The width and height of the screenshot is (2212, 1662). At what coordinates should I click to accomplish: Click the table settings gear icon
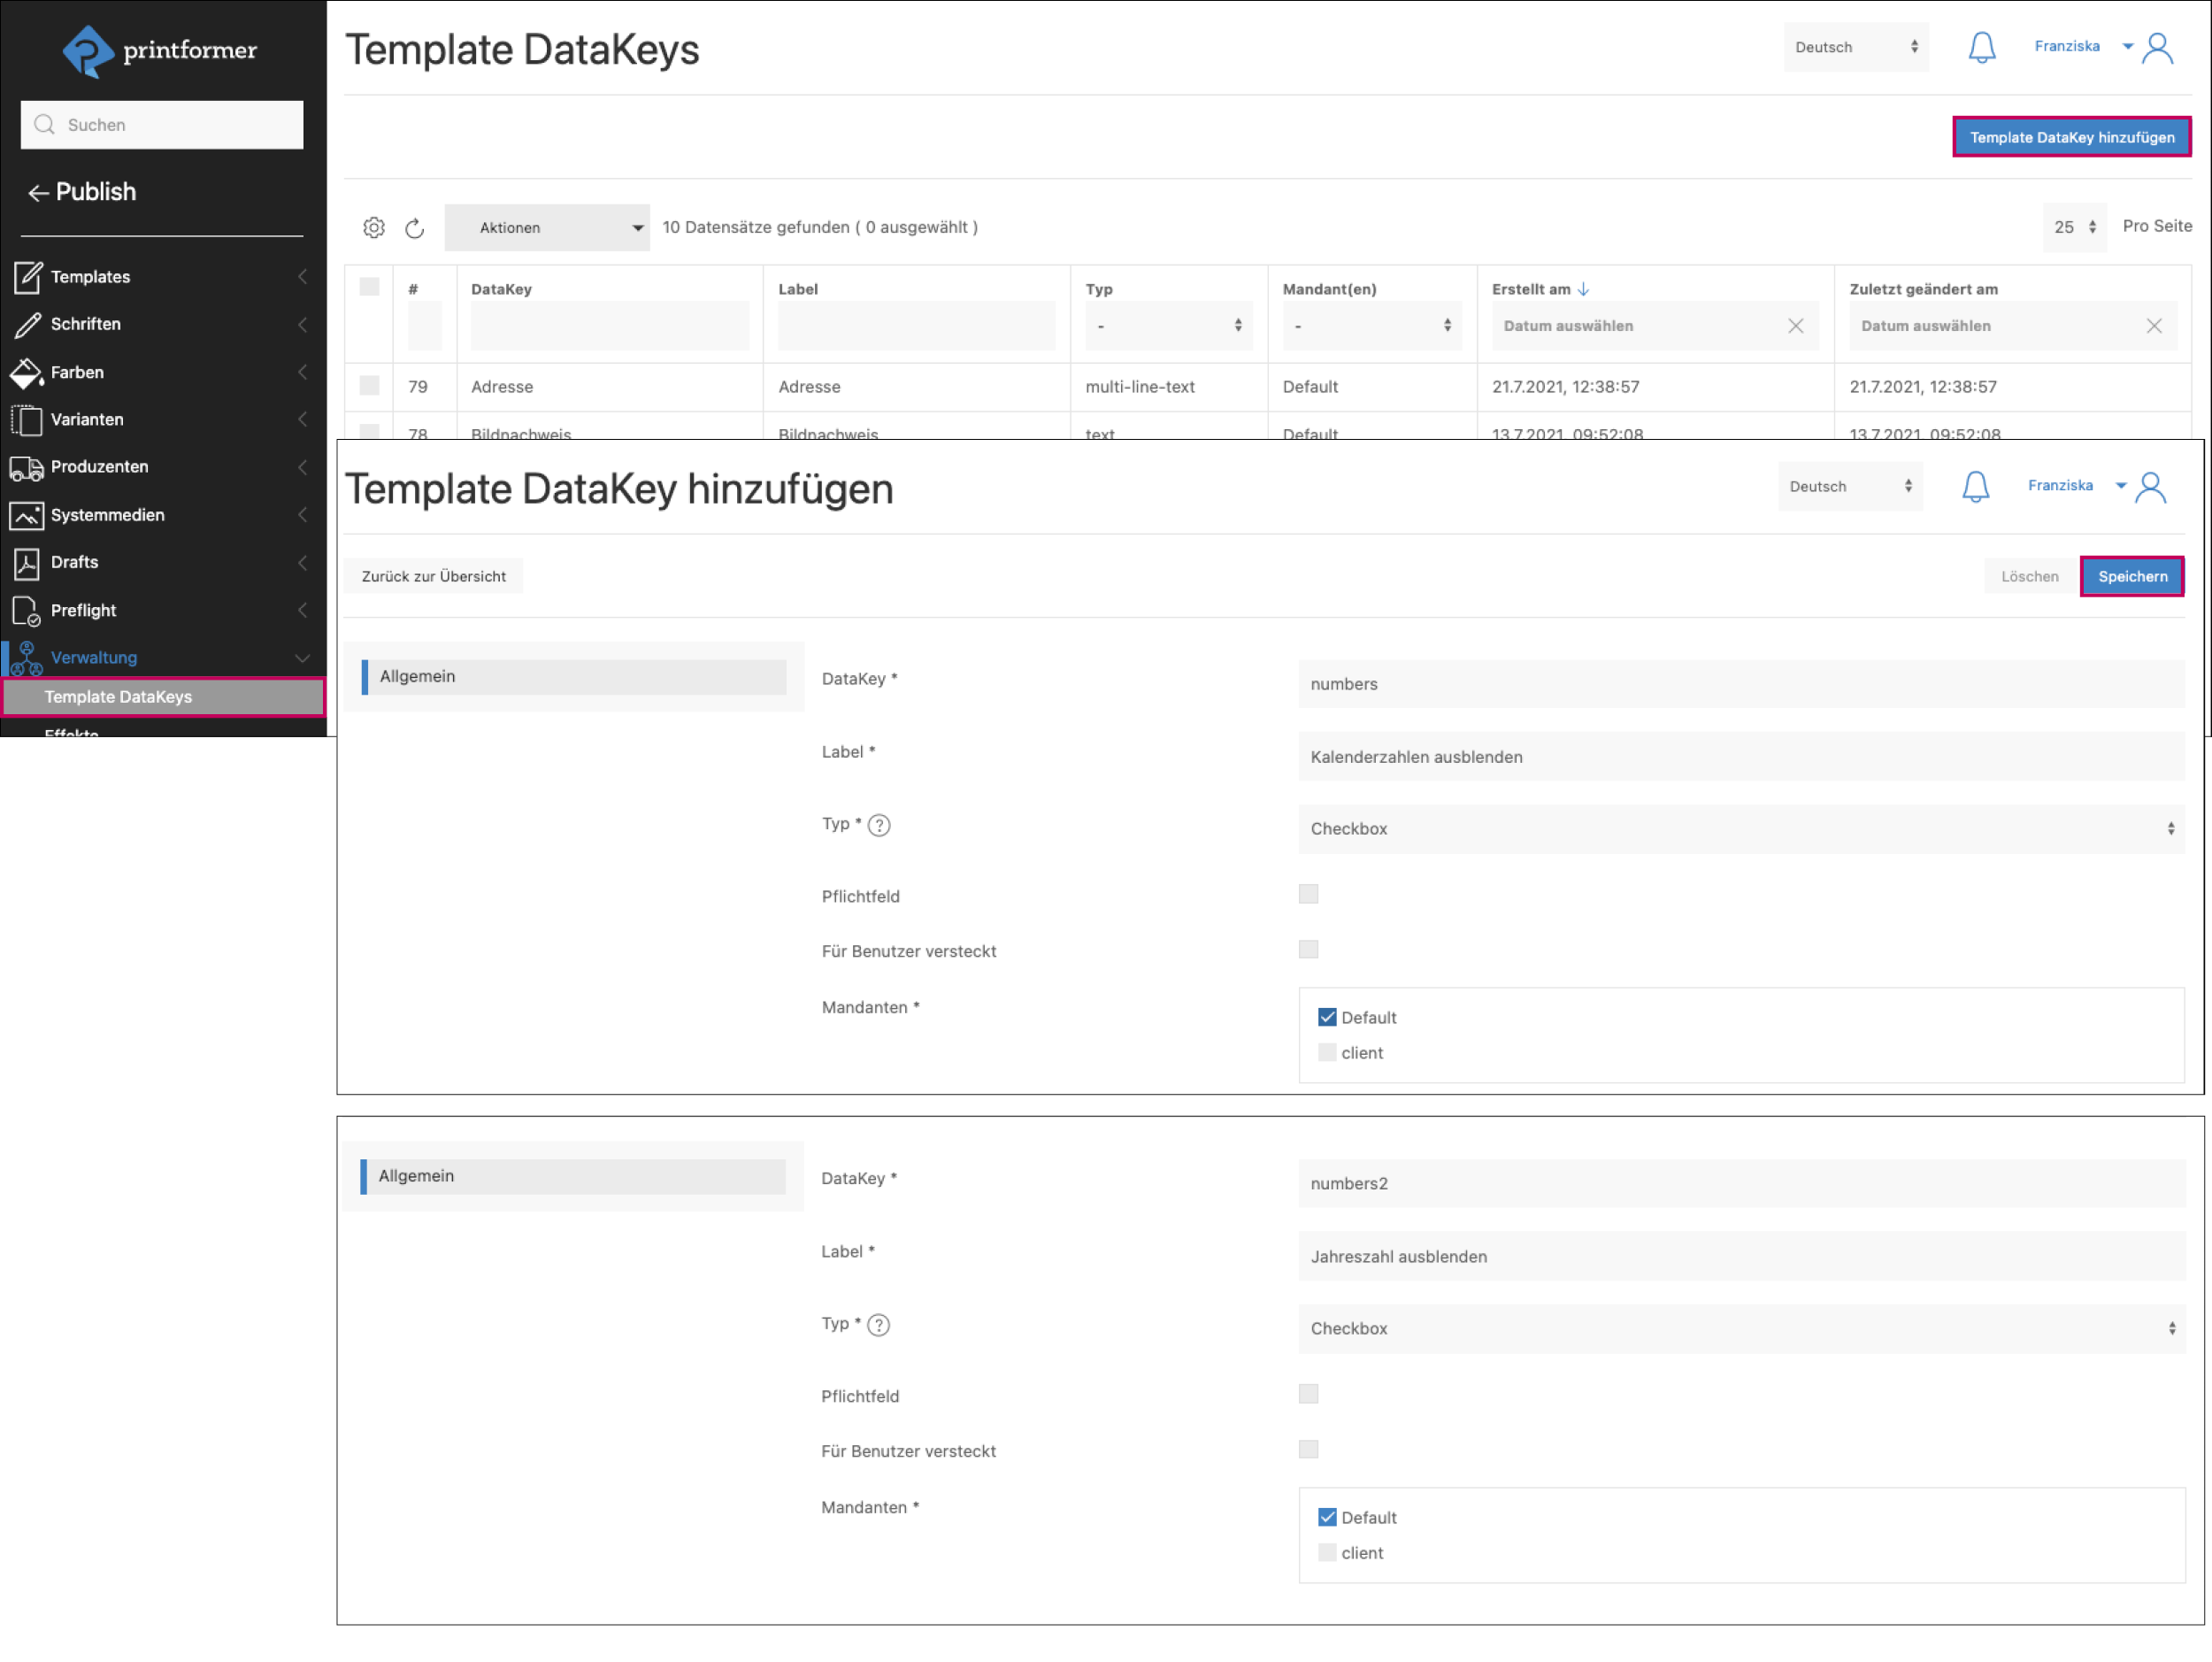(x=374, y=228)
